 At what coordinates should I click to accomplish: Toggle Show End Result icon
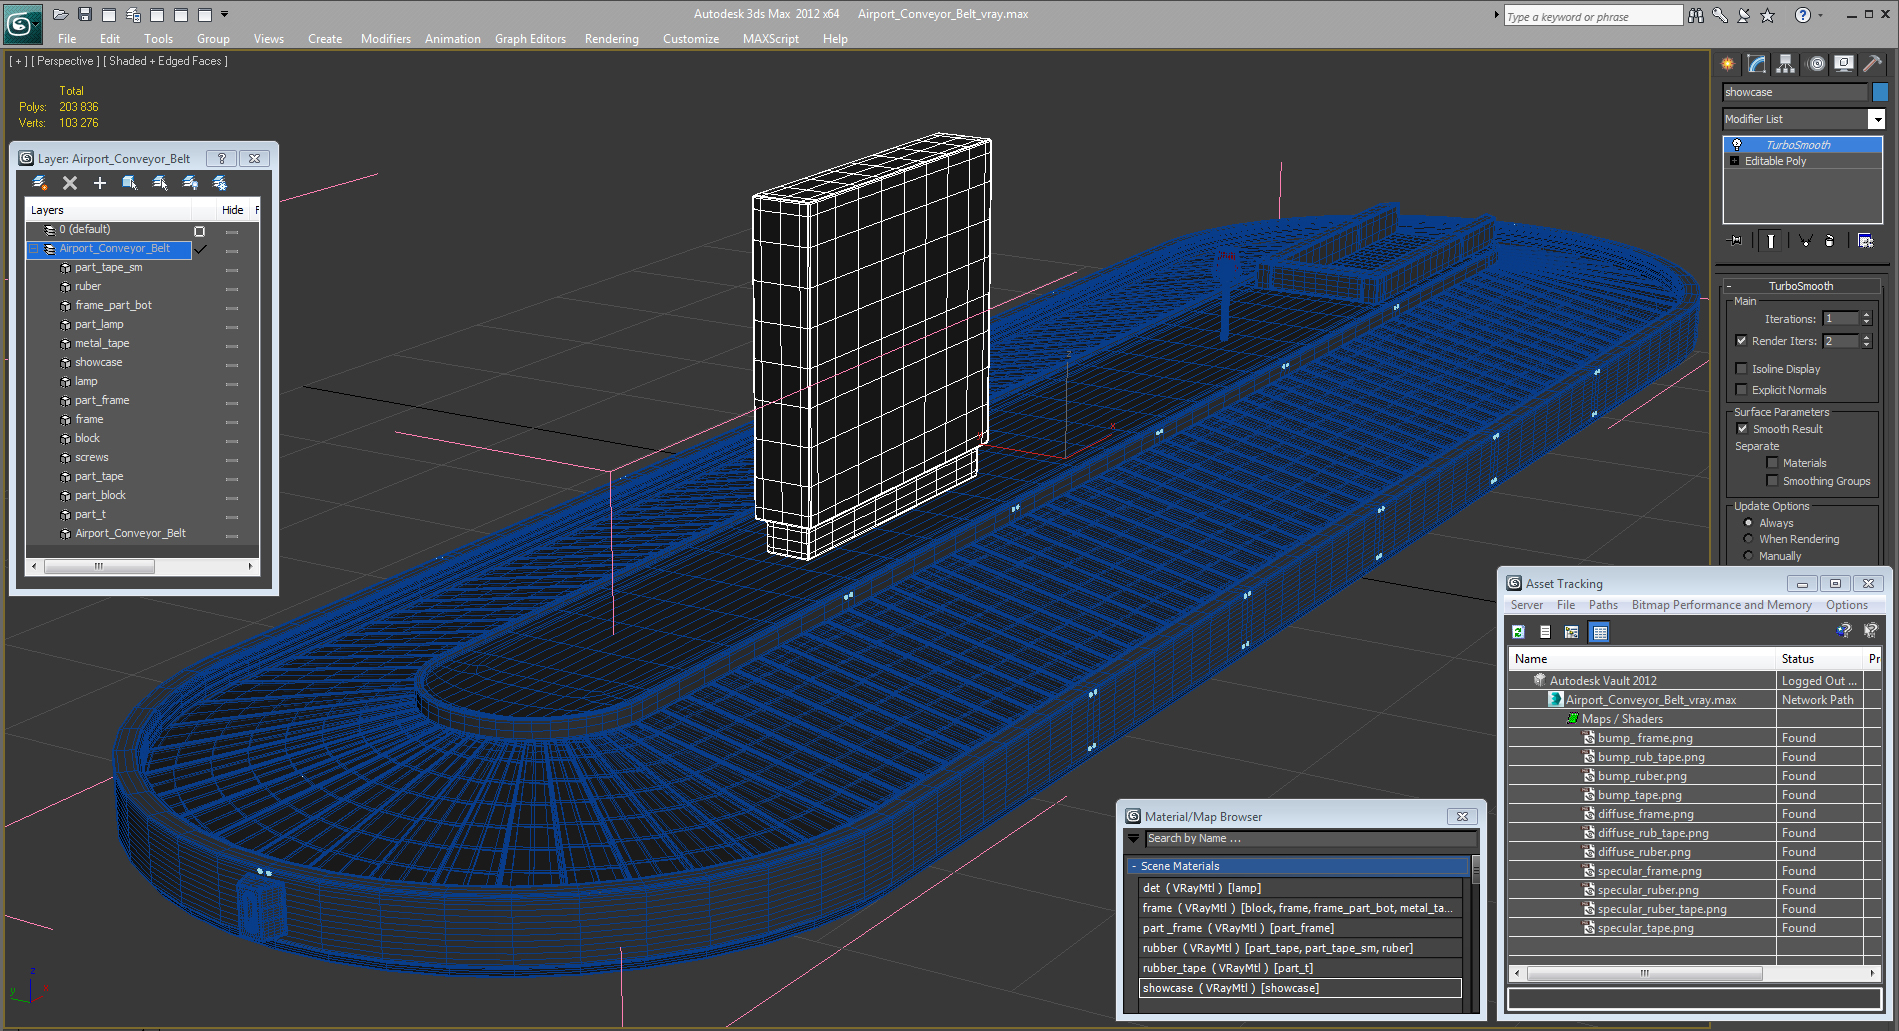pyautogui.click(x=1771, y=240)
